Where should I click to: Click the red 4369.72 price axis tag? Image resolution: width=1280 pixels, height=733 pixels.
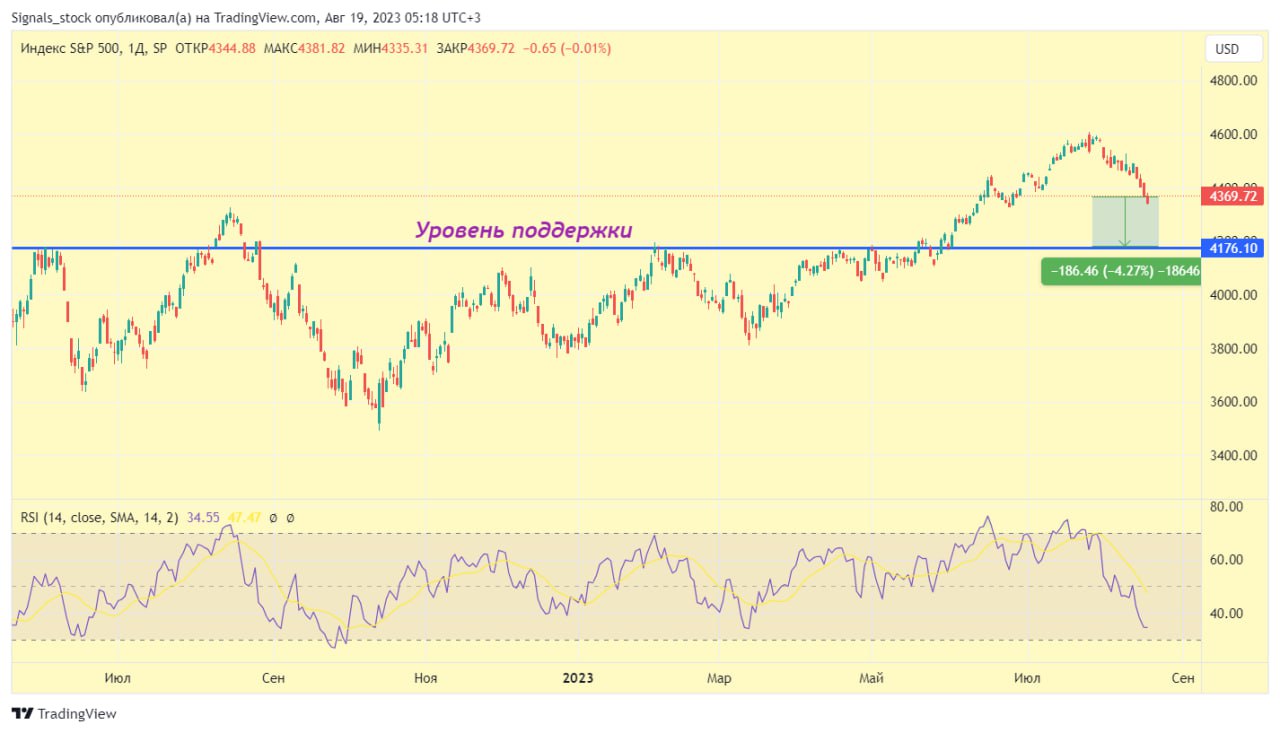click(1233, 197)
